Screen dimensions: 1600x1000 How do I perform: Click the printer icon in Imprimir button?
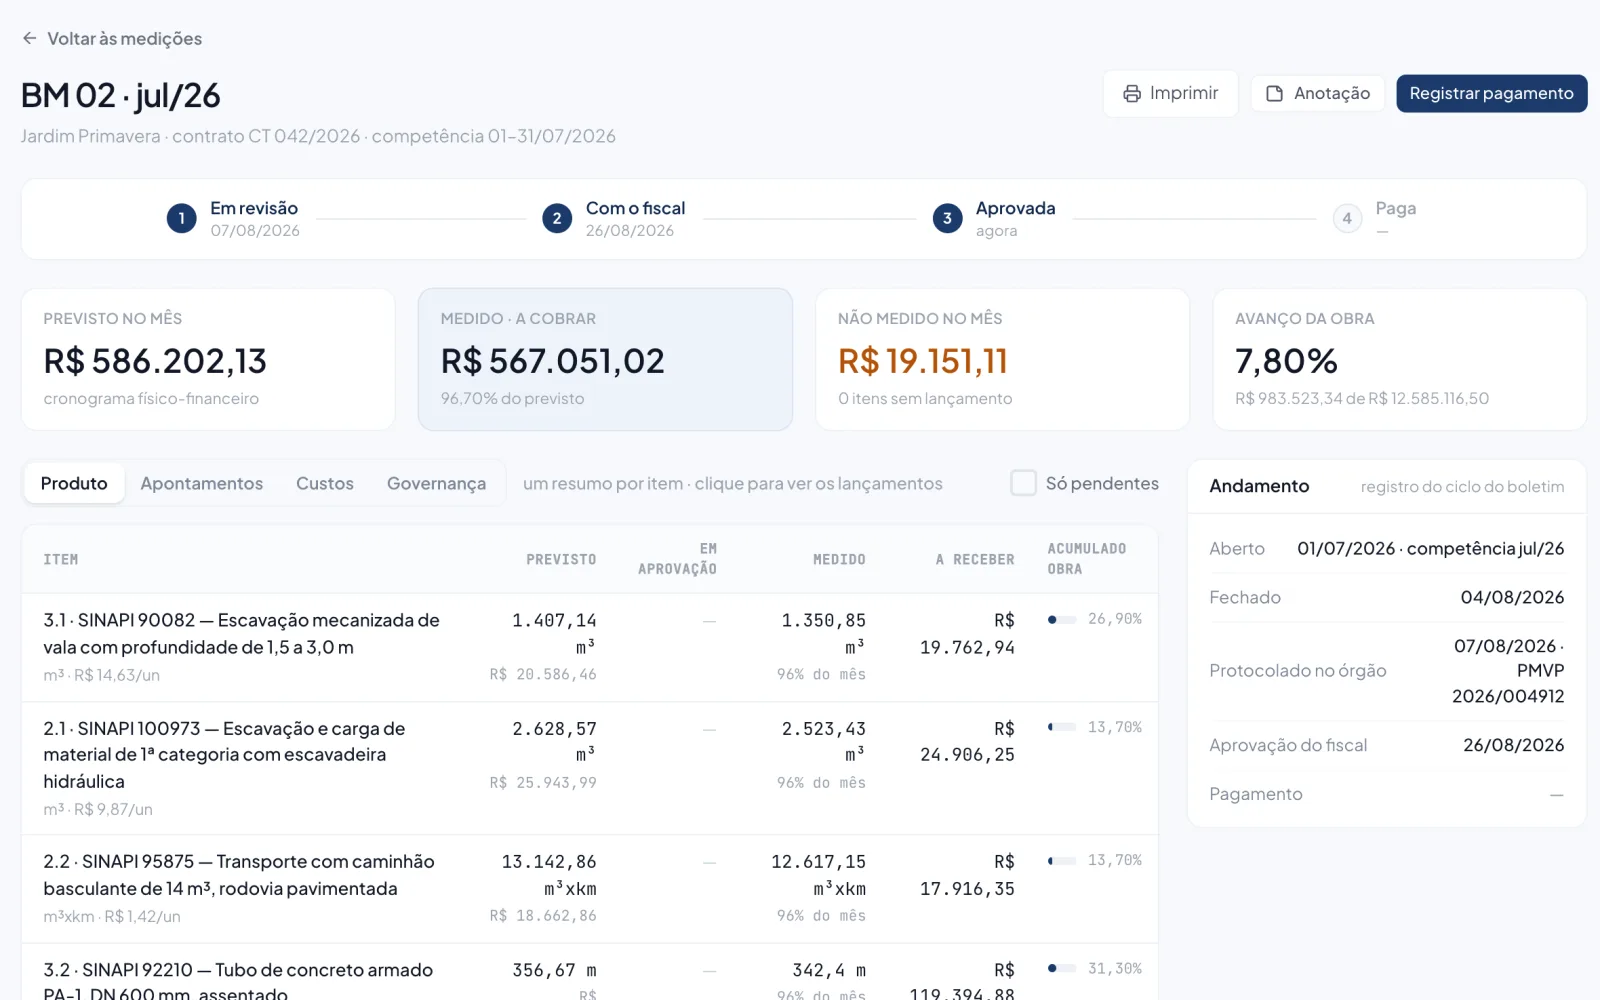[x=1132, y=93]
